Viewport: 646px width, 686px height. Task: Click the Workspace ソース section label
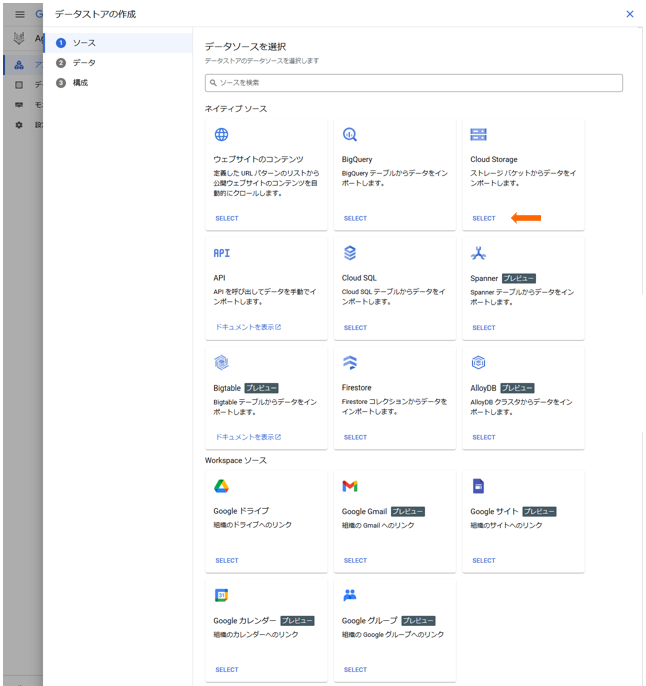click(236, 460)
